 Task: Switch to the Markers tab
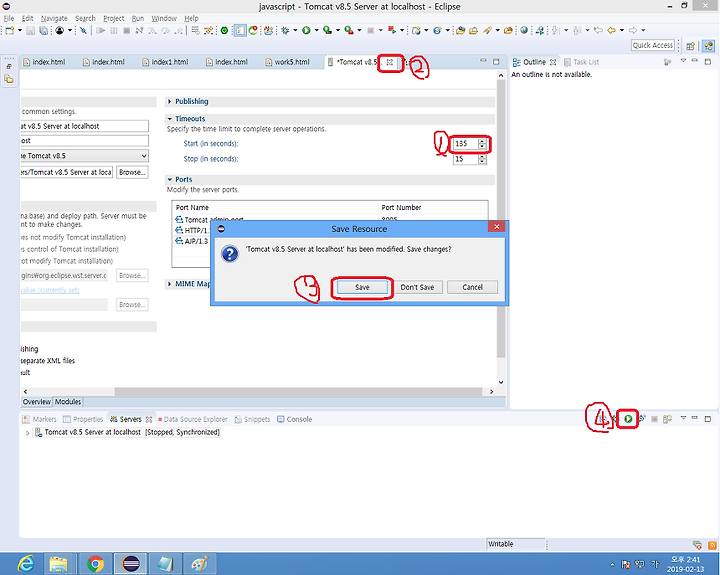[39, 419]
